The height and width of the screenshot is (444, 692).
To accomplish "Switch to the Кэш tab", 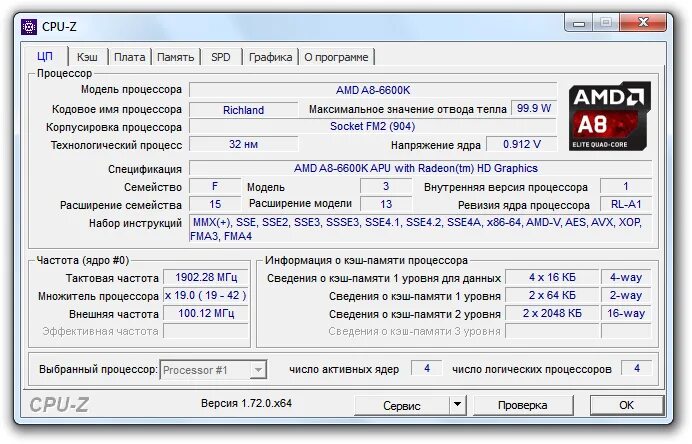I will click(87, 57).
